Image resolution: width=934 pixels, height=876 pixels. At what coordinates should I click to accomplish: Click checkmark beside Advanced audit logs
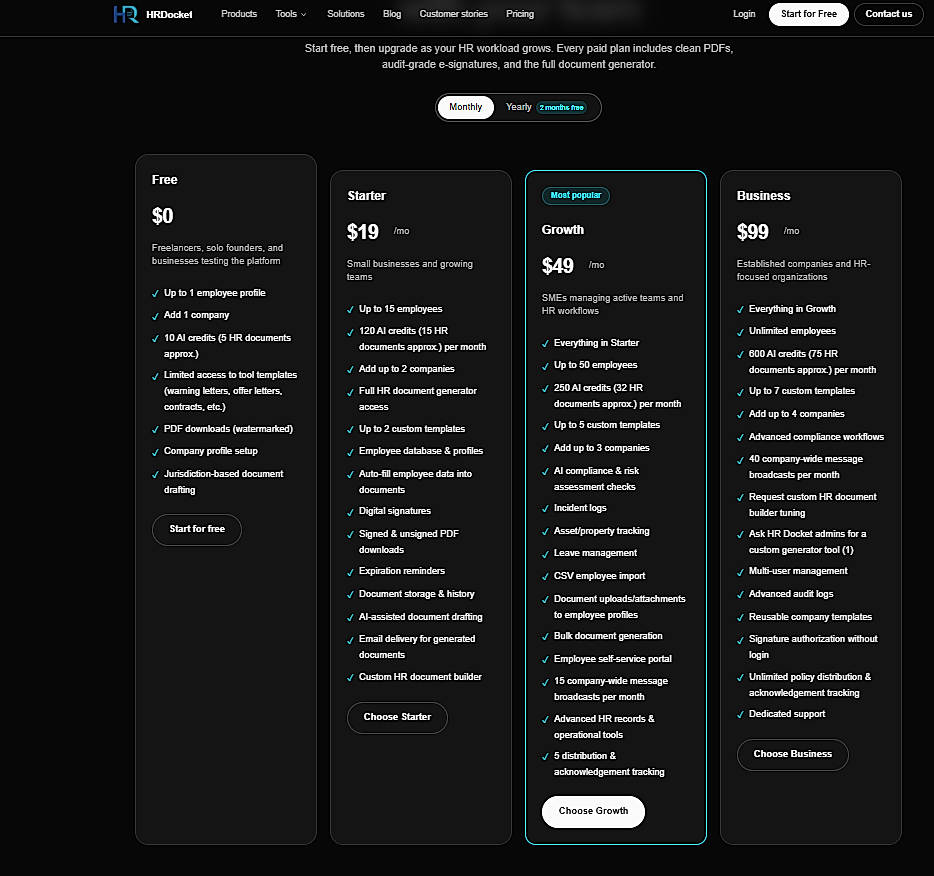(740, 595)
